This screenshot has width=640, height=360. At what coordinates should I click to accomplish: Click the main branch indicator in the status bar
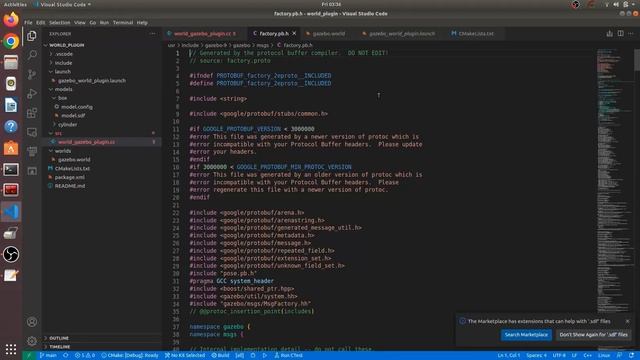[x=48, y=356]
